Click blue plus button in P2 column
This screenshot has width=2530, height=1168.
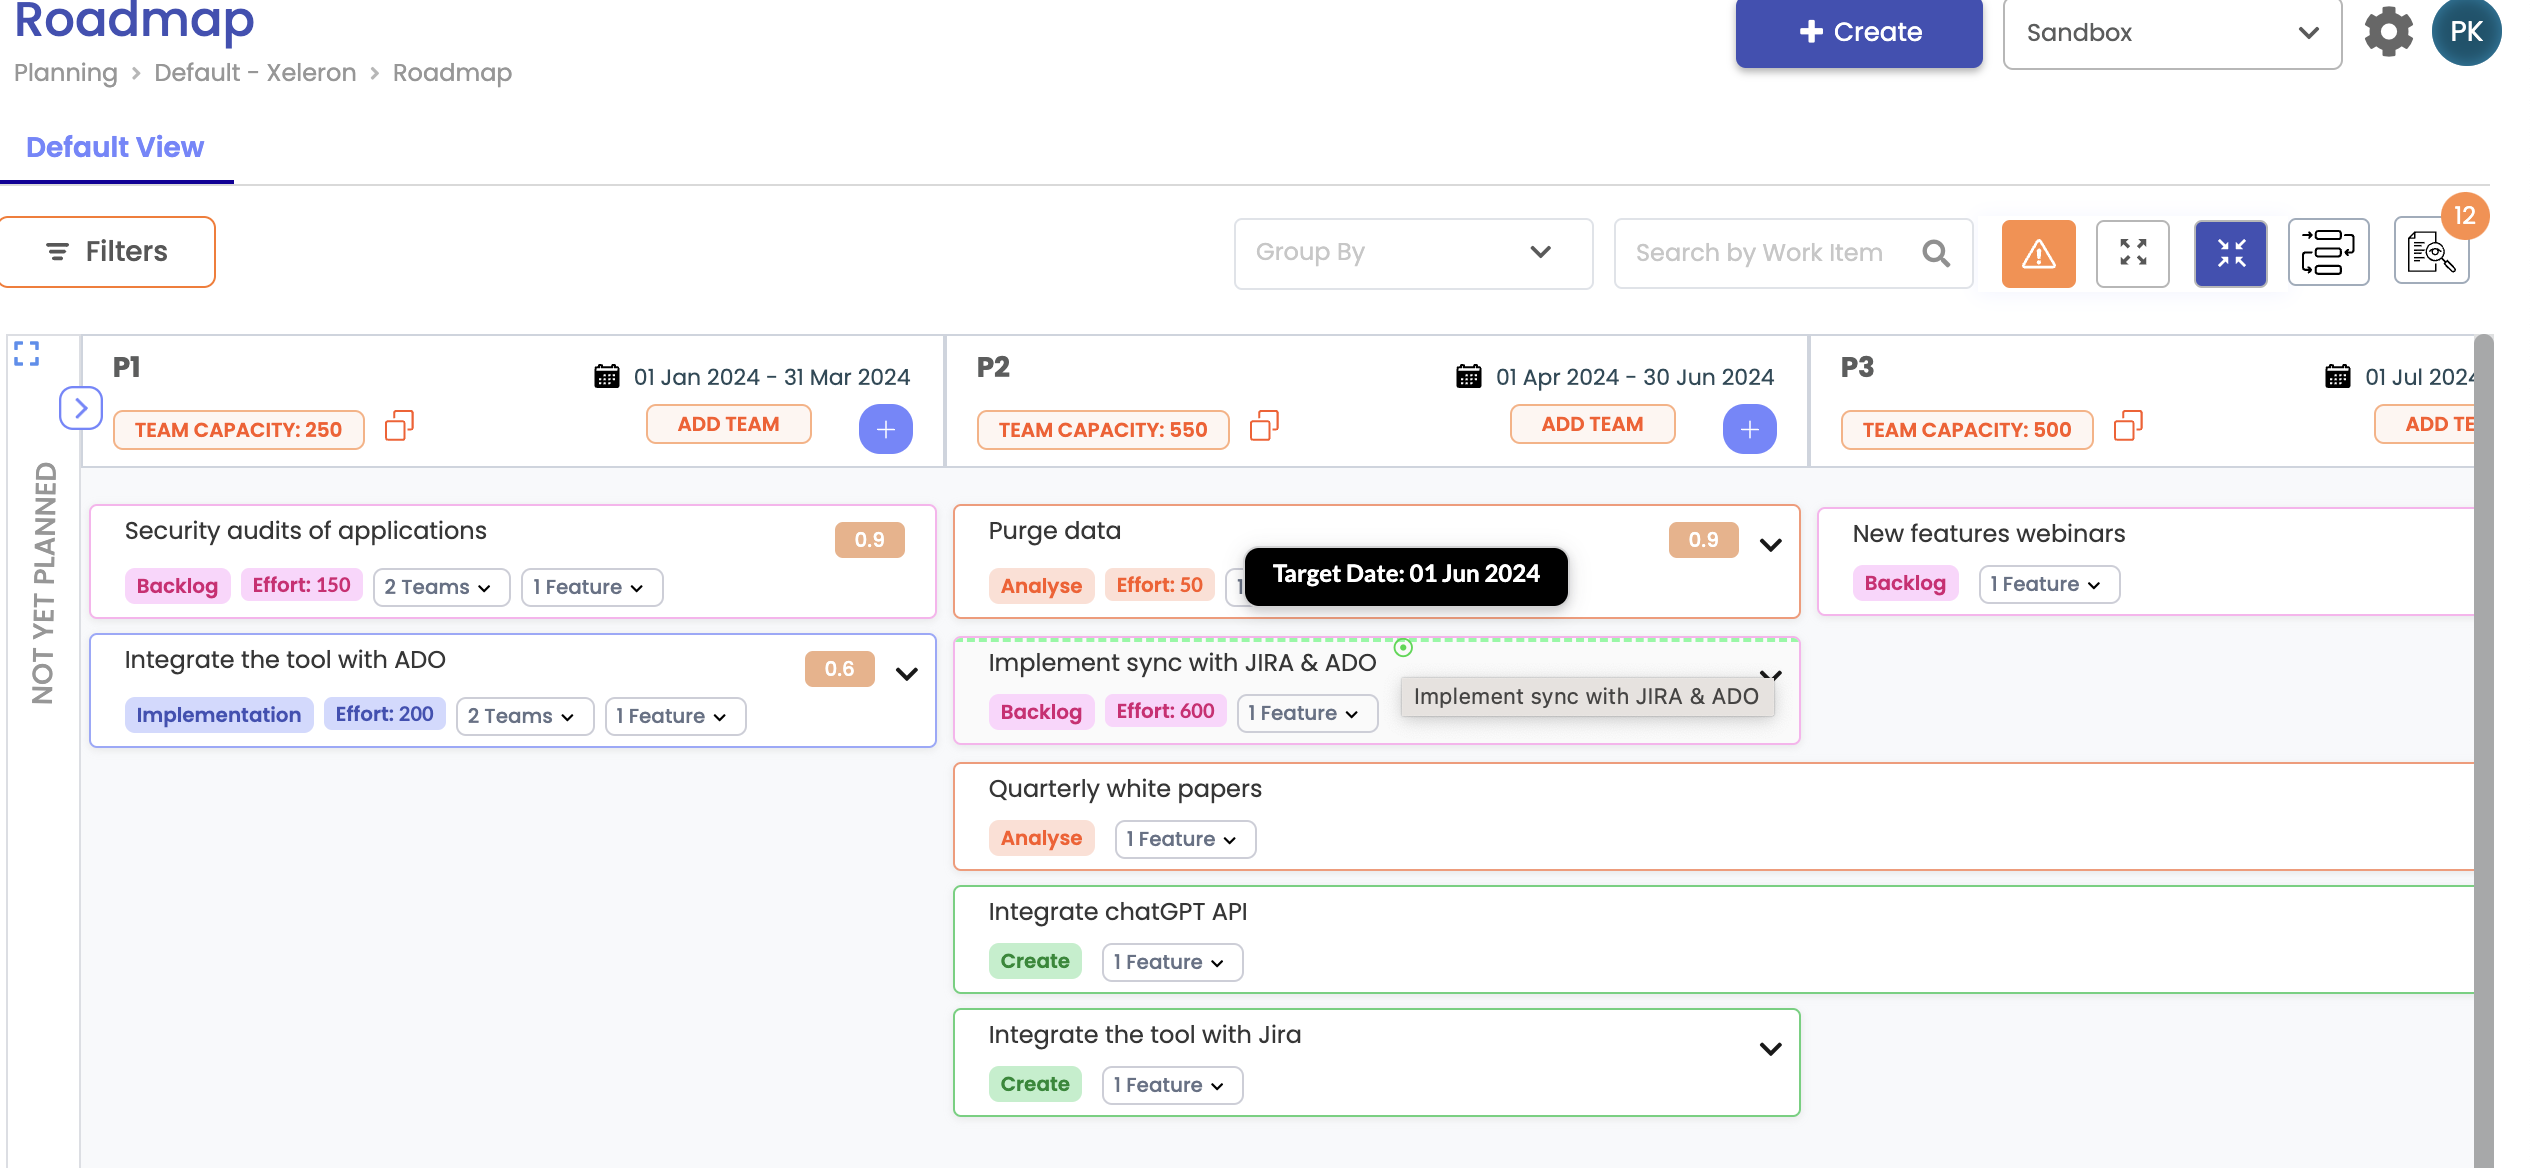[1749, 430]
